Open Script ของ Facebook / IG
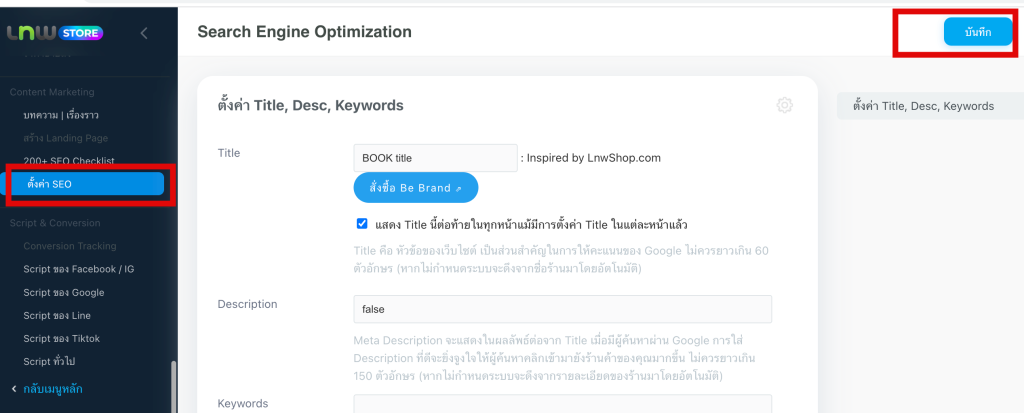The width and height of the screenshot is (1024, 413). (77, 269)
